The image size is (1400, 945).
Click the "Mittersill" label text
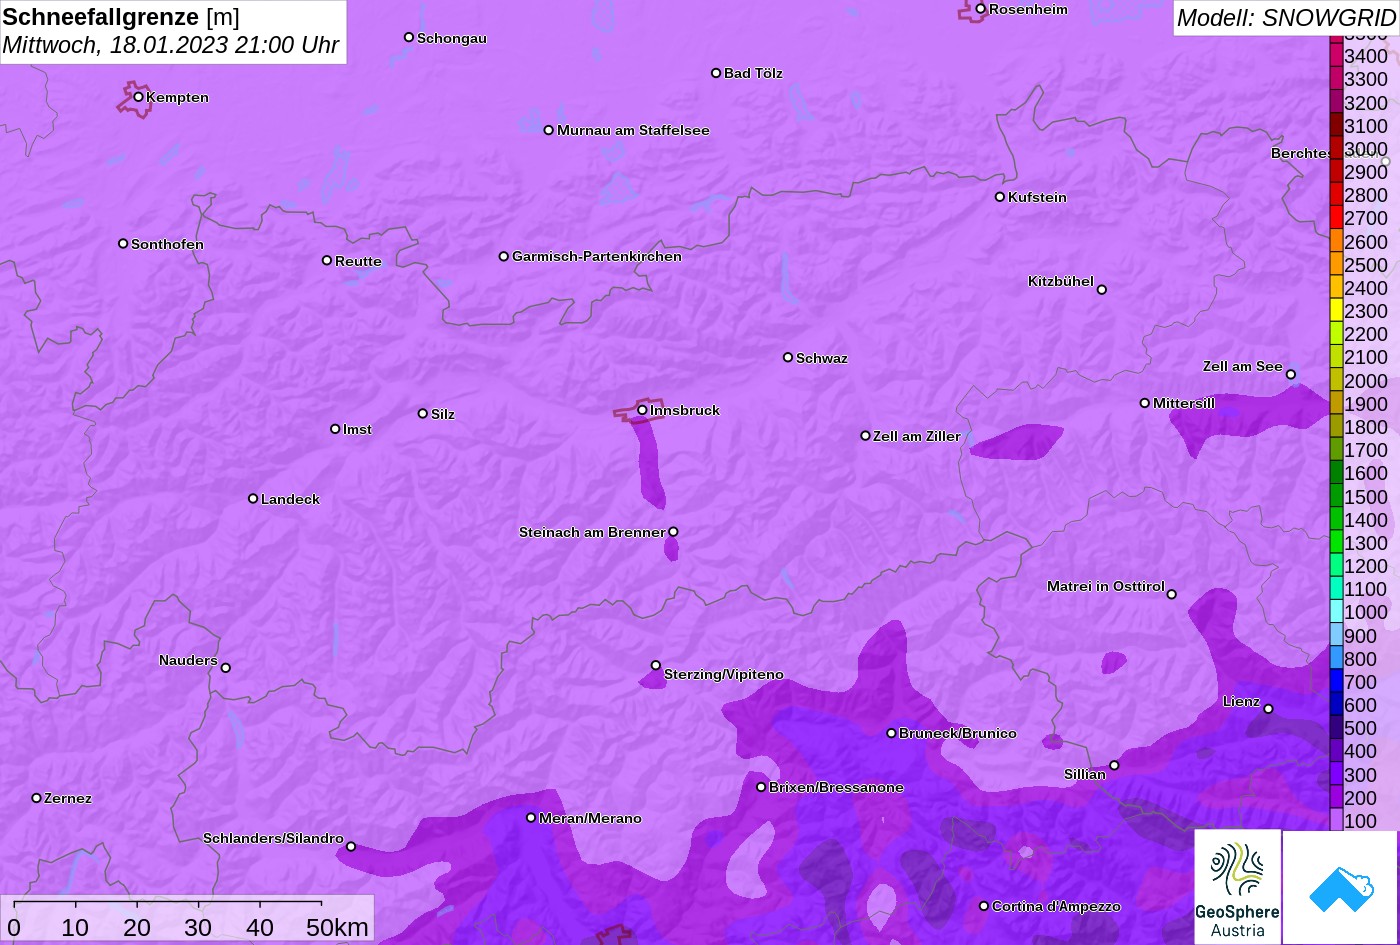1184,403
